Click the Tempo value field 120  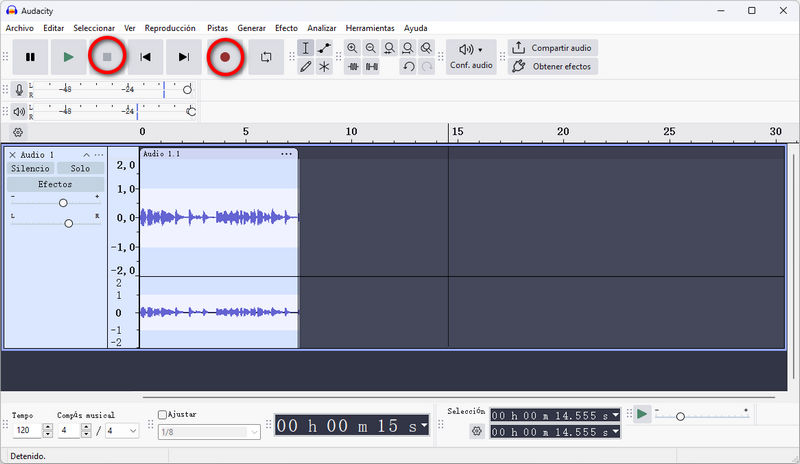tap(27, 430)
